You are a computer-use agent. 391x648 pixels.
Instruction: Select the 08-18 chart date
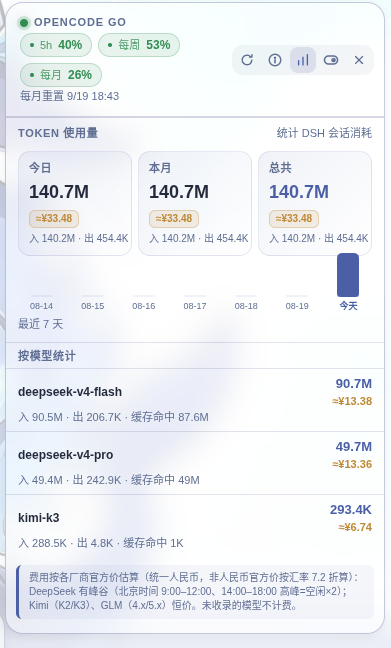[246, 306]
